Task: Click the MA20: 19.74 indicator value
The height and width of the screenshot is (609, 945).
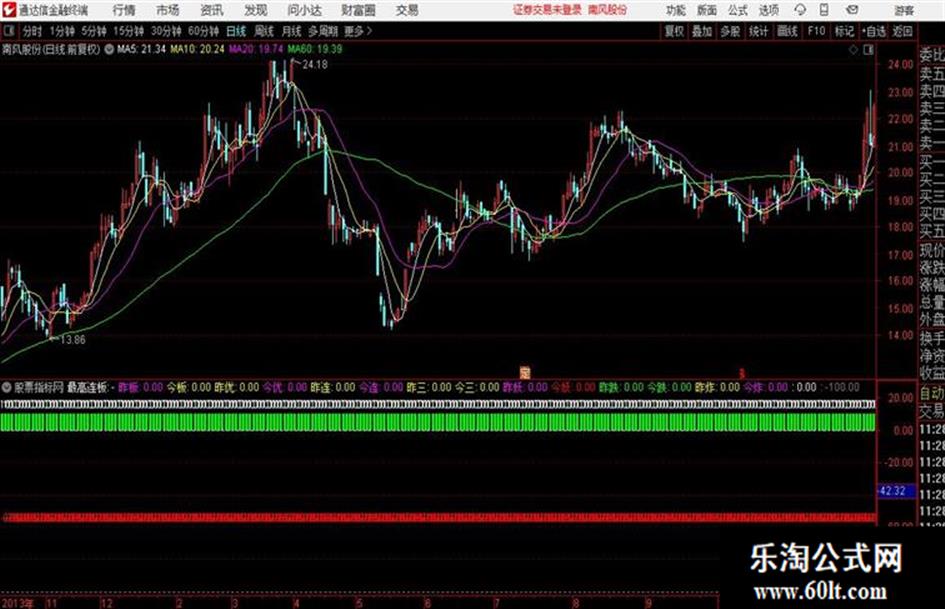Action: click(256, 49)
